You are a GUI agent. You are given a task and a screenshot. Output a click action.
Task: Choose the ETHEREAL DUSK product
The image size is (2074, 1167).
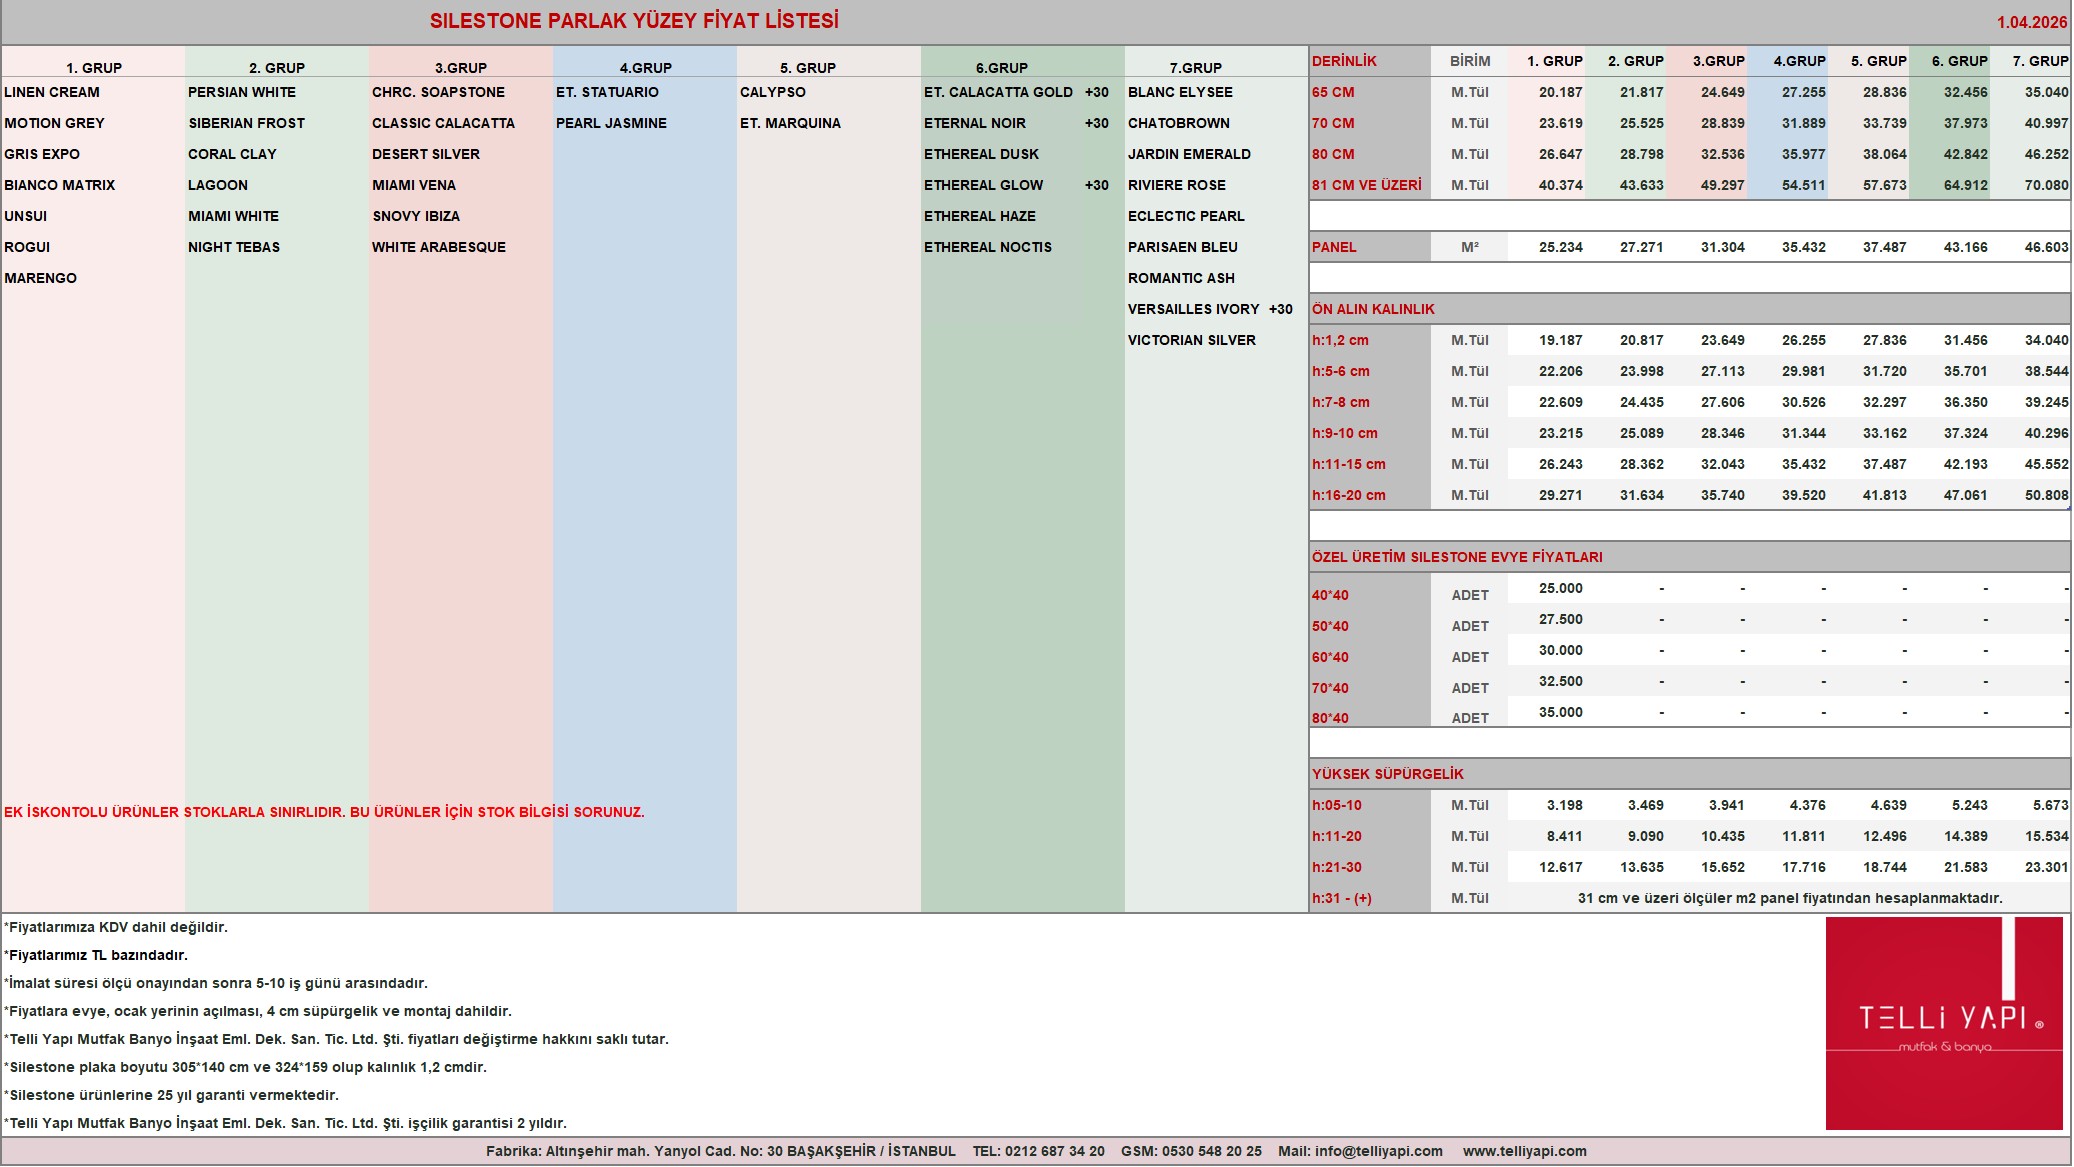pos(981,154)
